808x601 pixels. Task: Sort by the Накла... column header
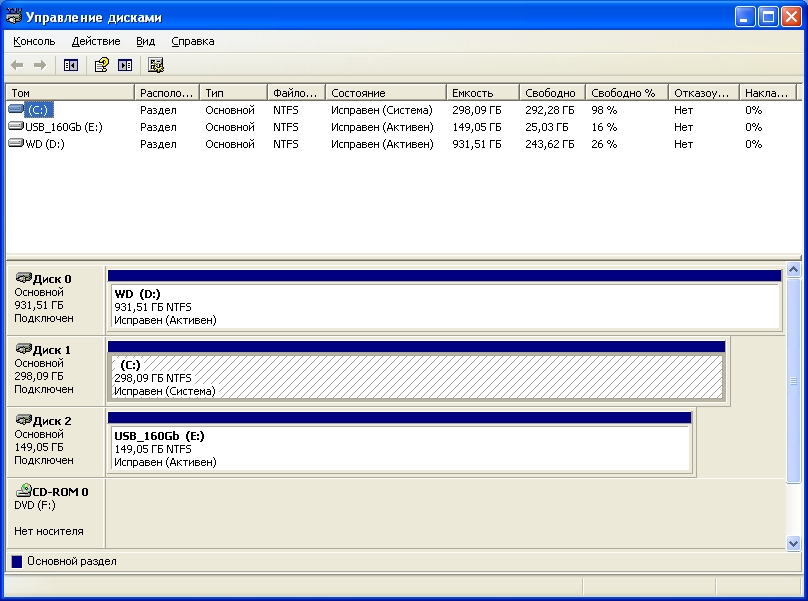coord(768,93)
